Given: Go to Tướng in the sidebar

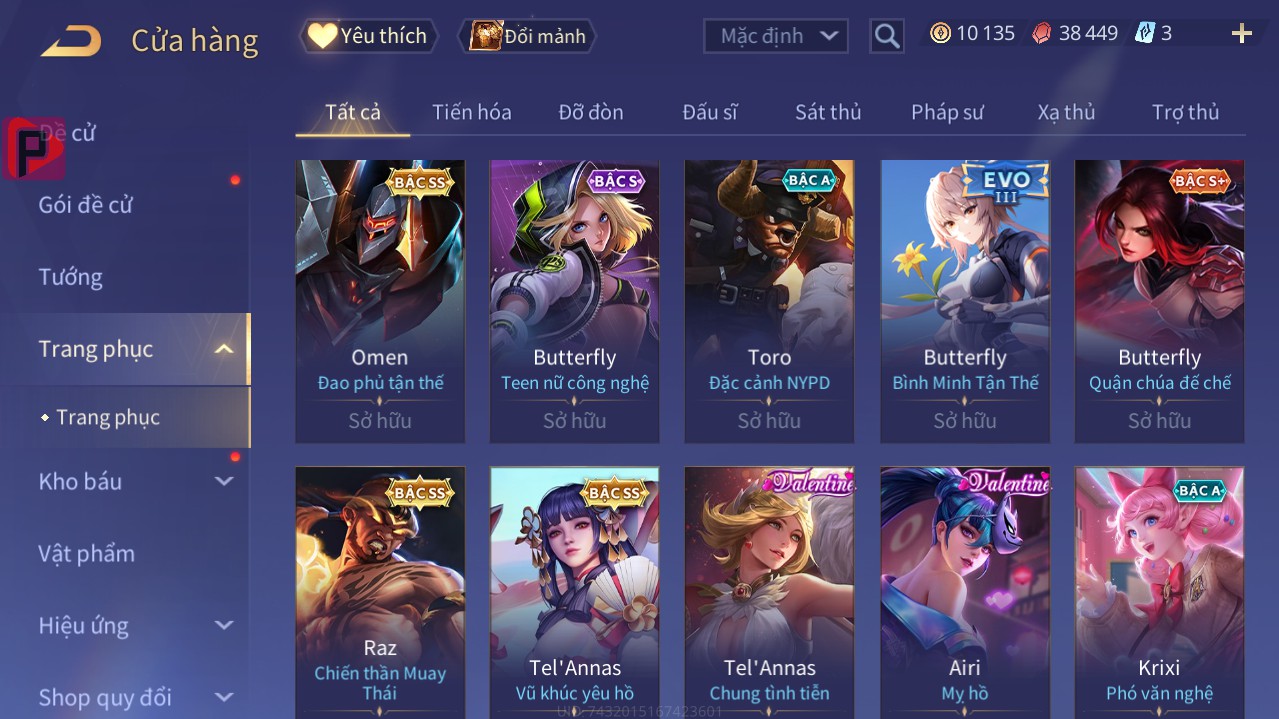Looking at the screenshot, I should click(x=71, y=277).
